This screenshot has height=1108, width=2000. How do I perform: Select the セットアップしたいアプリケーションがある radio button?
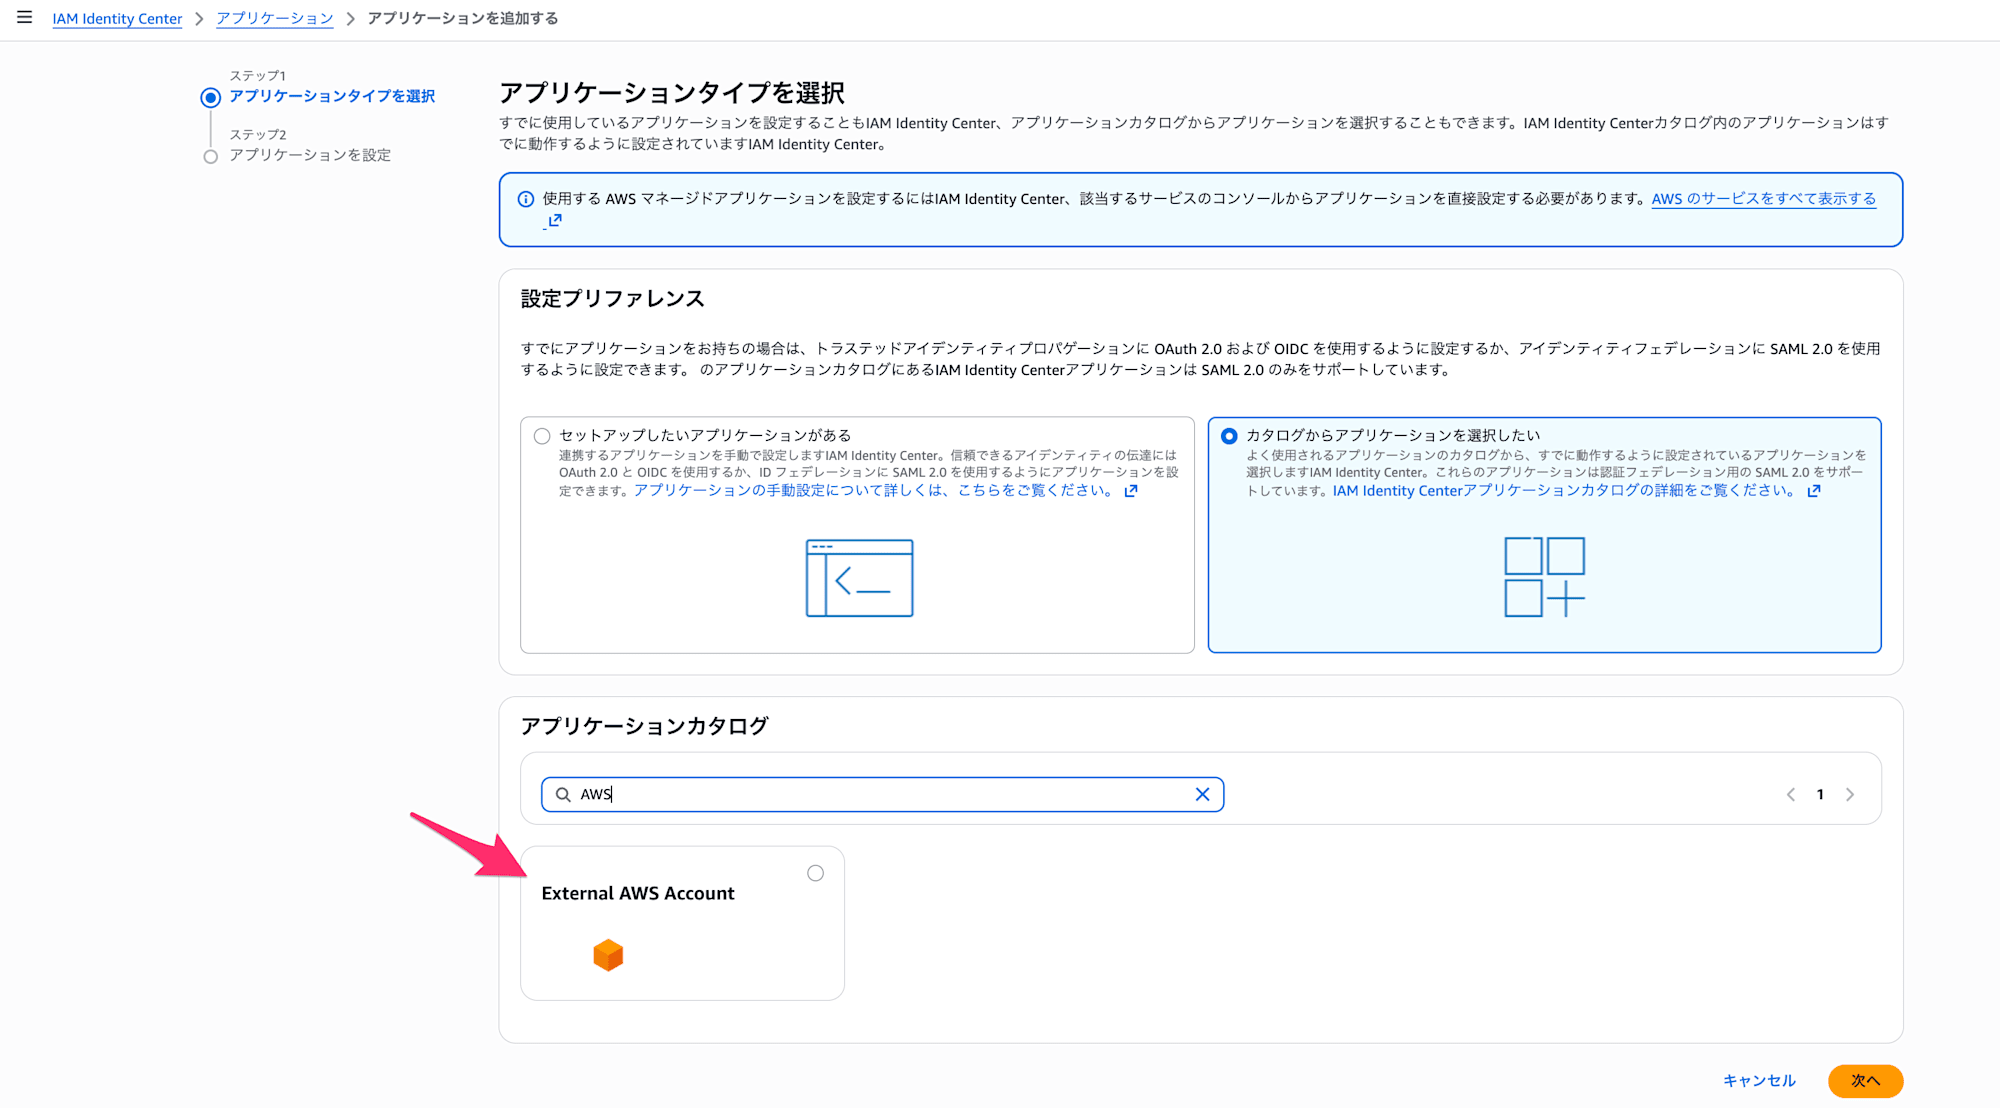541,435
